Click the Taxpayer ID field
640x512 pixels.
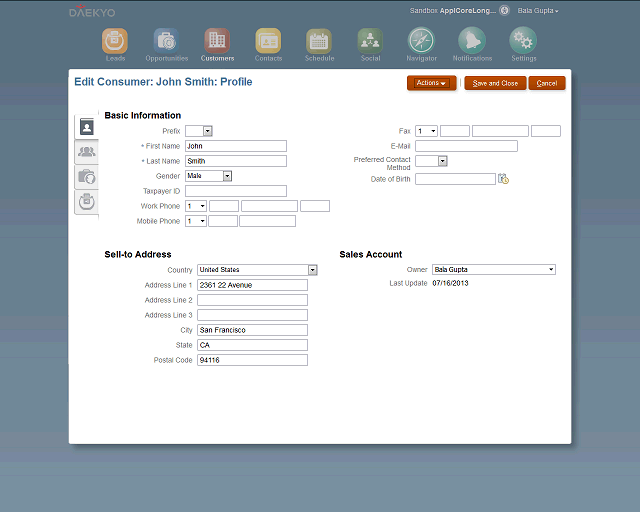click(236, 191)
